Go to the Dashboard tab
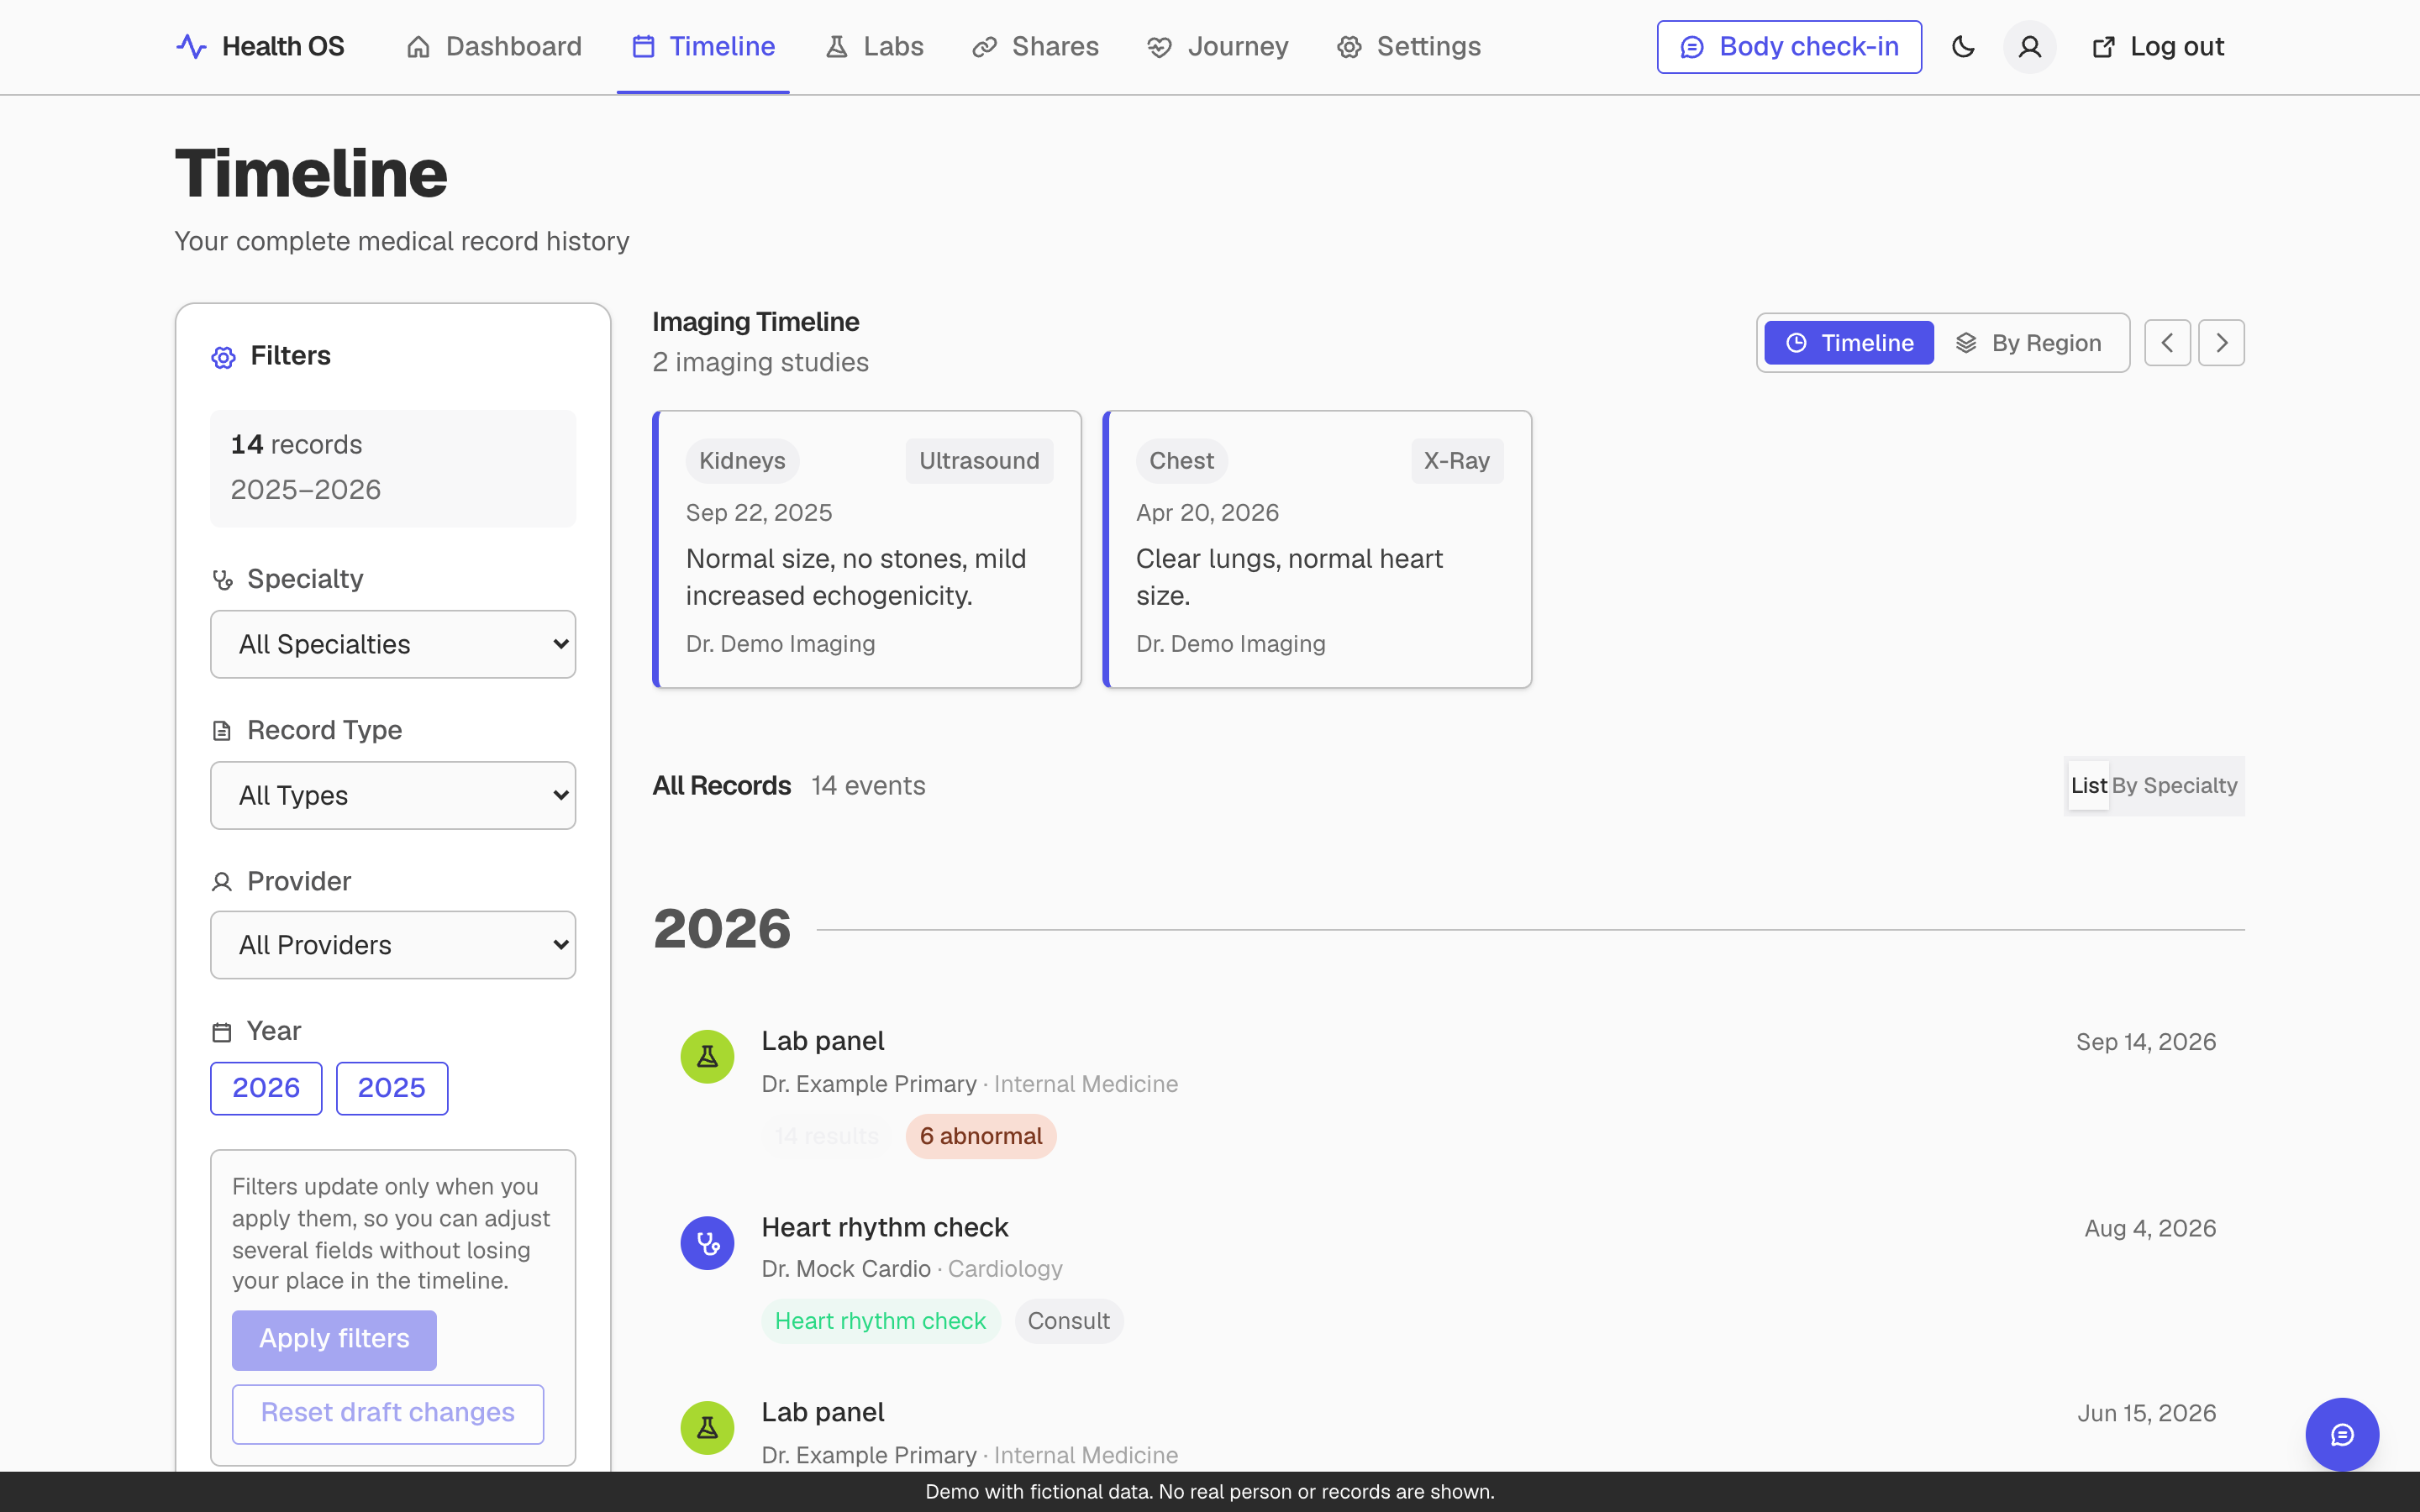 494,47
